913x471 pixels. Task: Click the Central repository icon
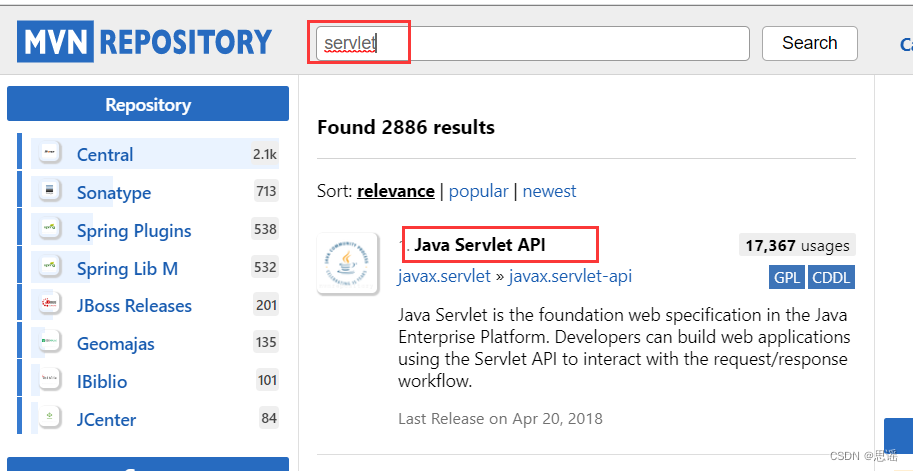coord(49,153)
